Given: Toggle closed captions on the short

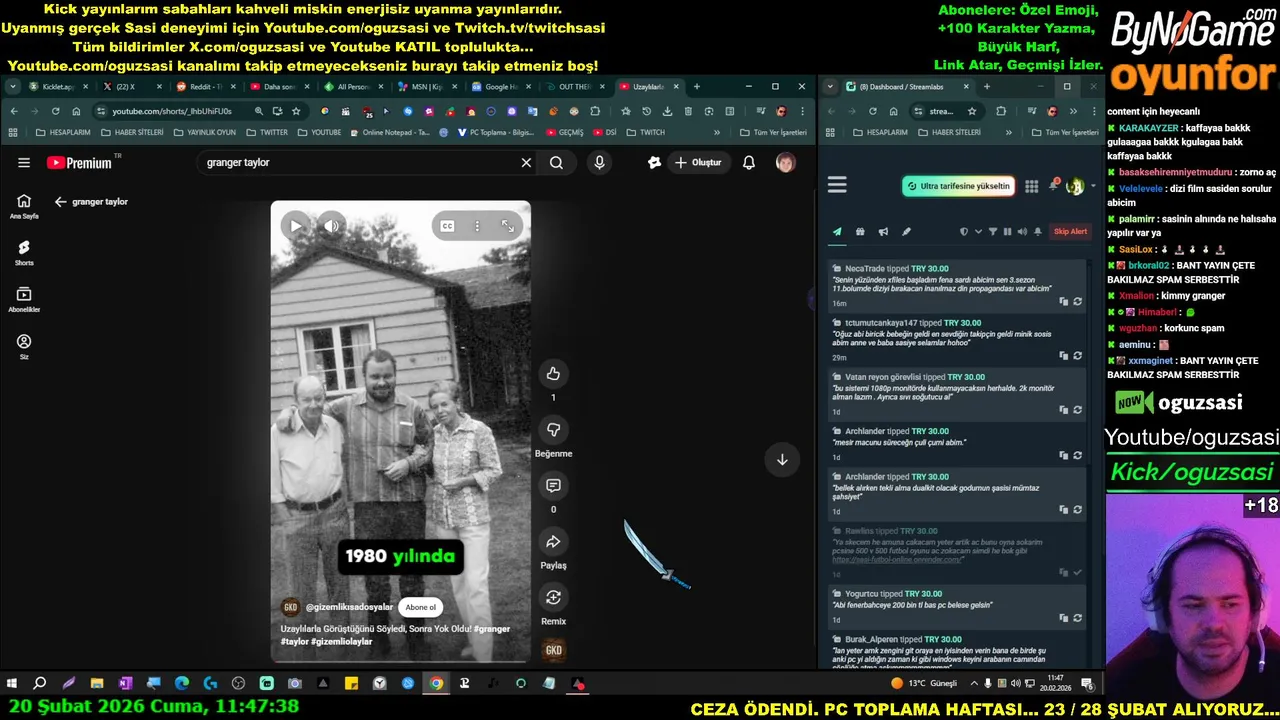Looking at the screenshot, I should 447,226.
